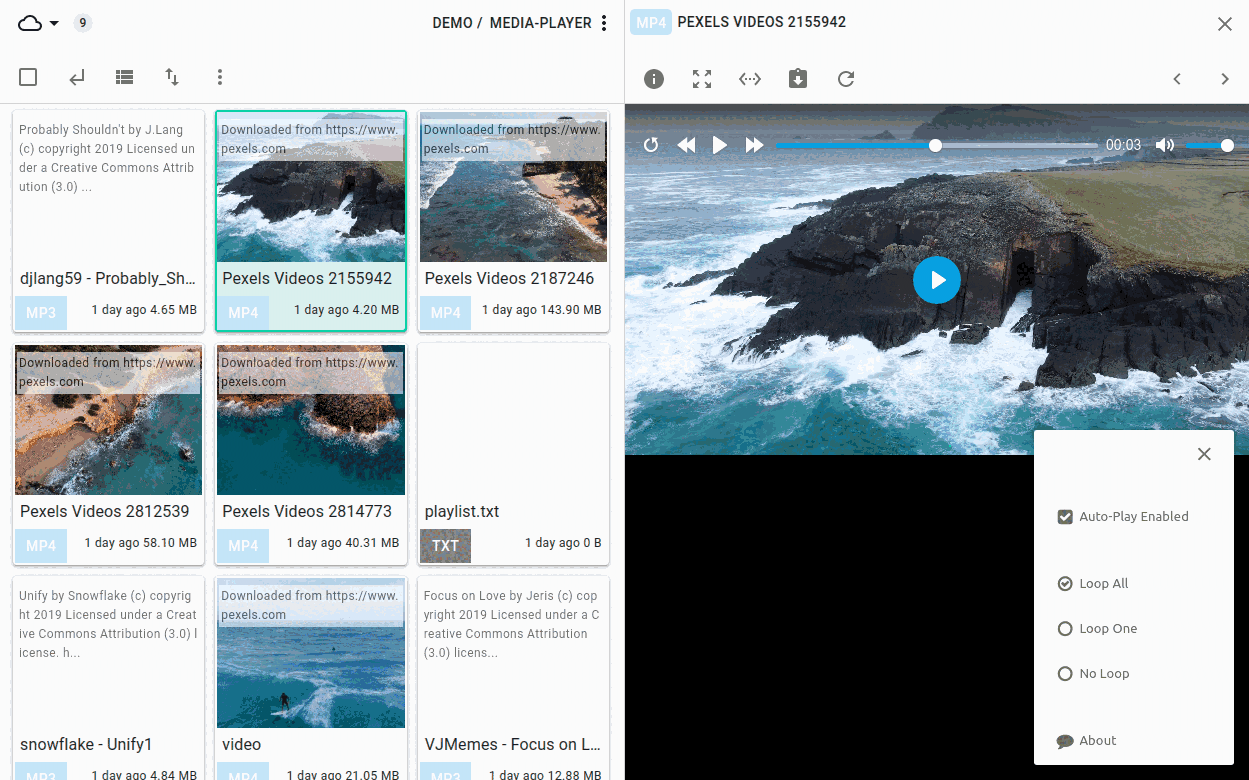Open the cloud location dropdown
Screen dimensions: 1249x780
pos(39,23)
